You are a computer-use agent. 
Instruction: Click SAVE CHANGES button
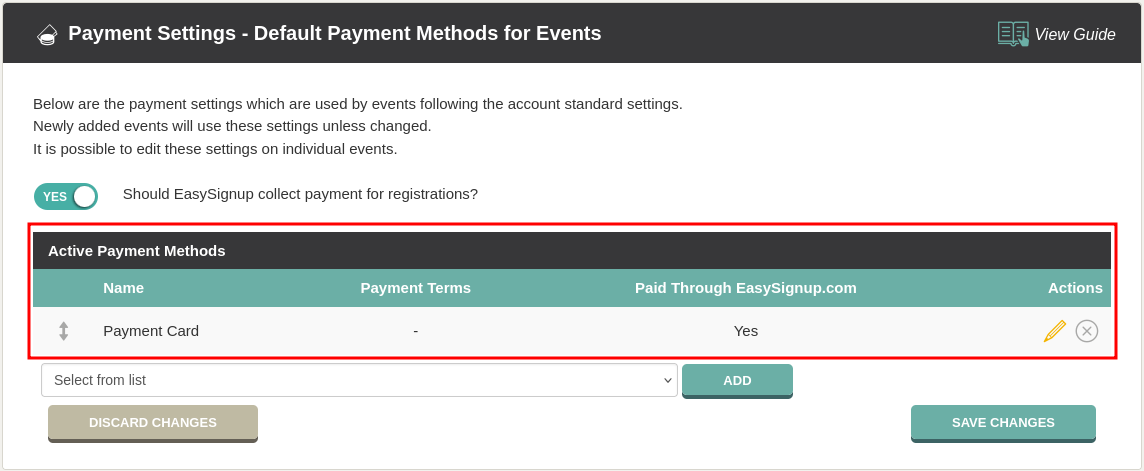point(1003,423)
